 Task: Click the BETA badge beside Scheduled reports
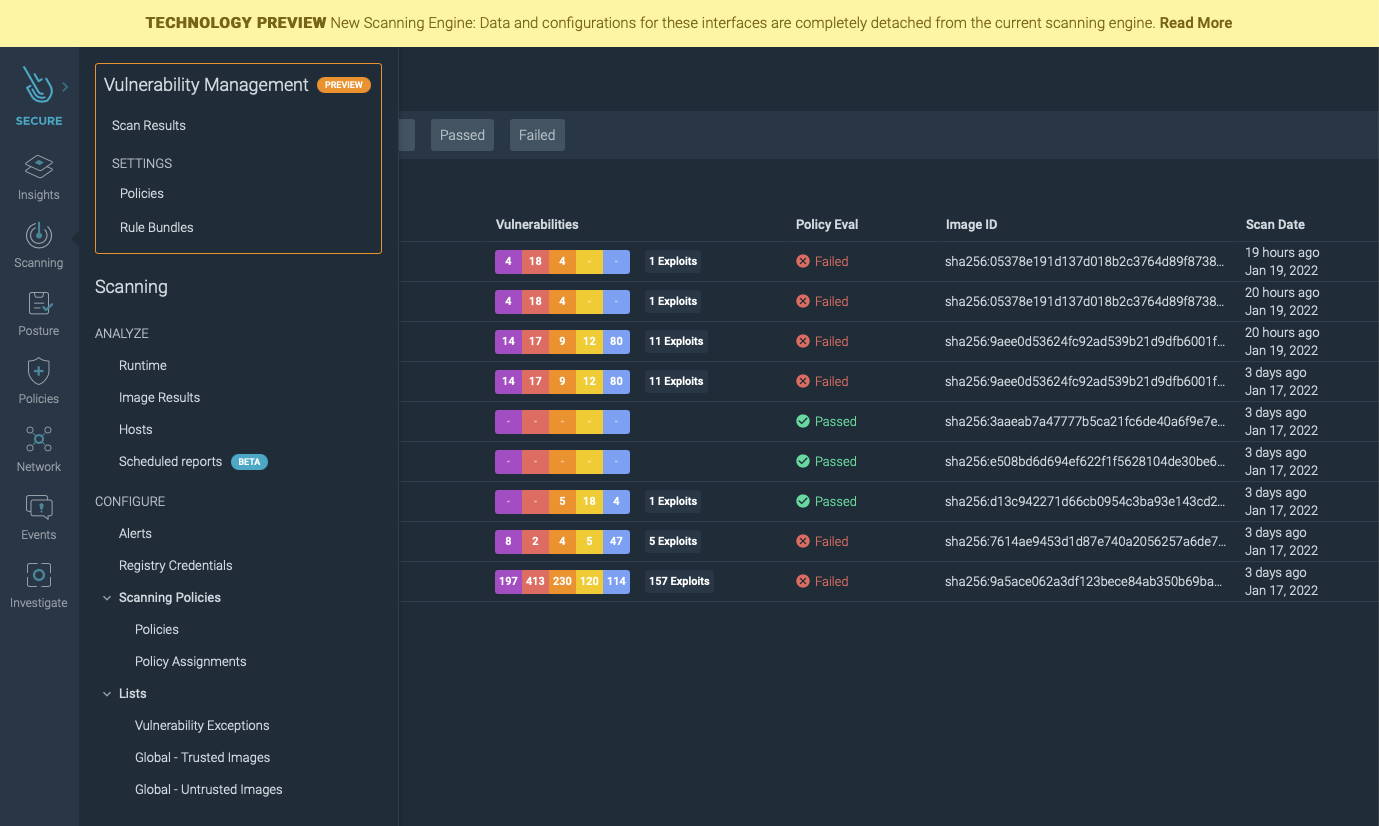tap(250, 462)
